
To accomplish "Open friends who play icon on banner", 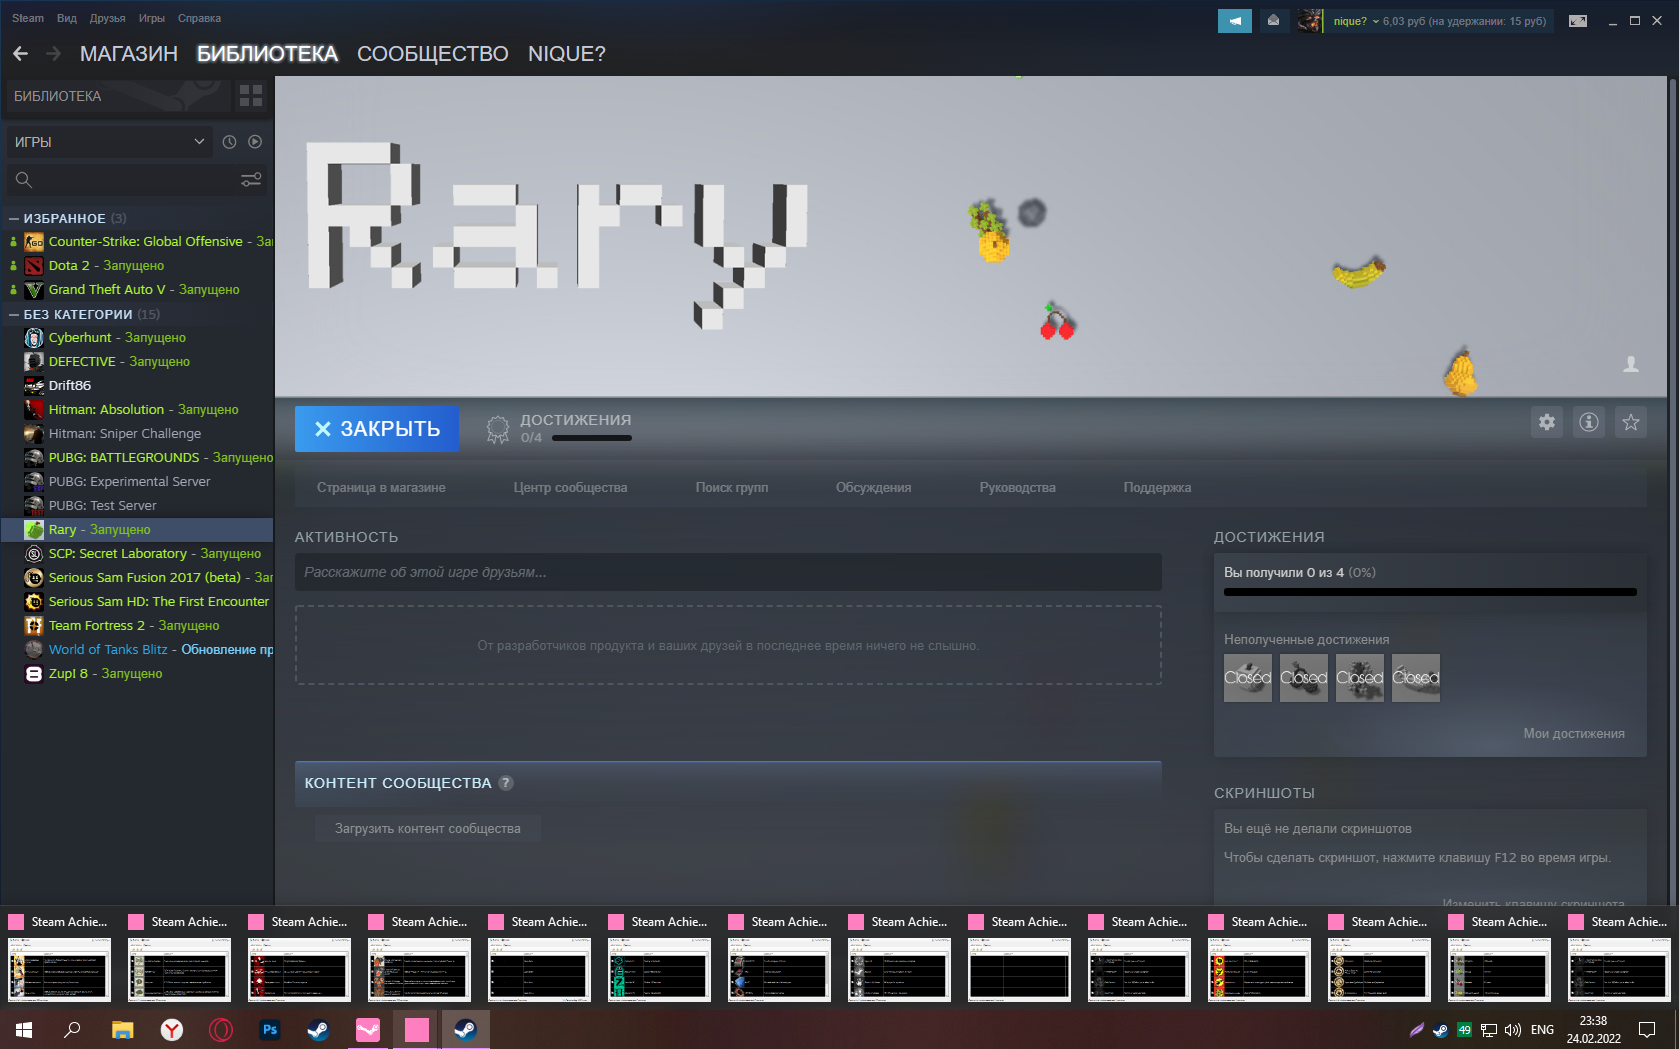I will tap(1631, 364).
